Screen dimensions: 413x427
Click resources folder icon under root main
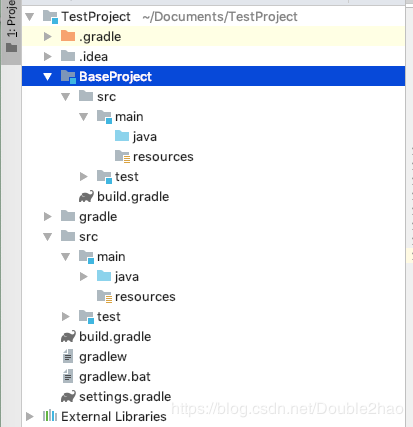(104, 296)
